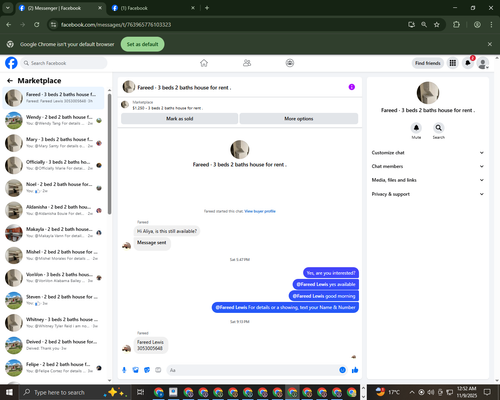This screenshot has width=500, height=400.
Task: Expand Media, files and links section
Action: [428, 180]
